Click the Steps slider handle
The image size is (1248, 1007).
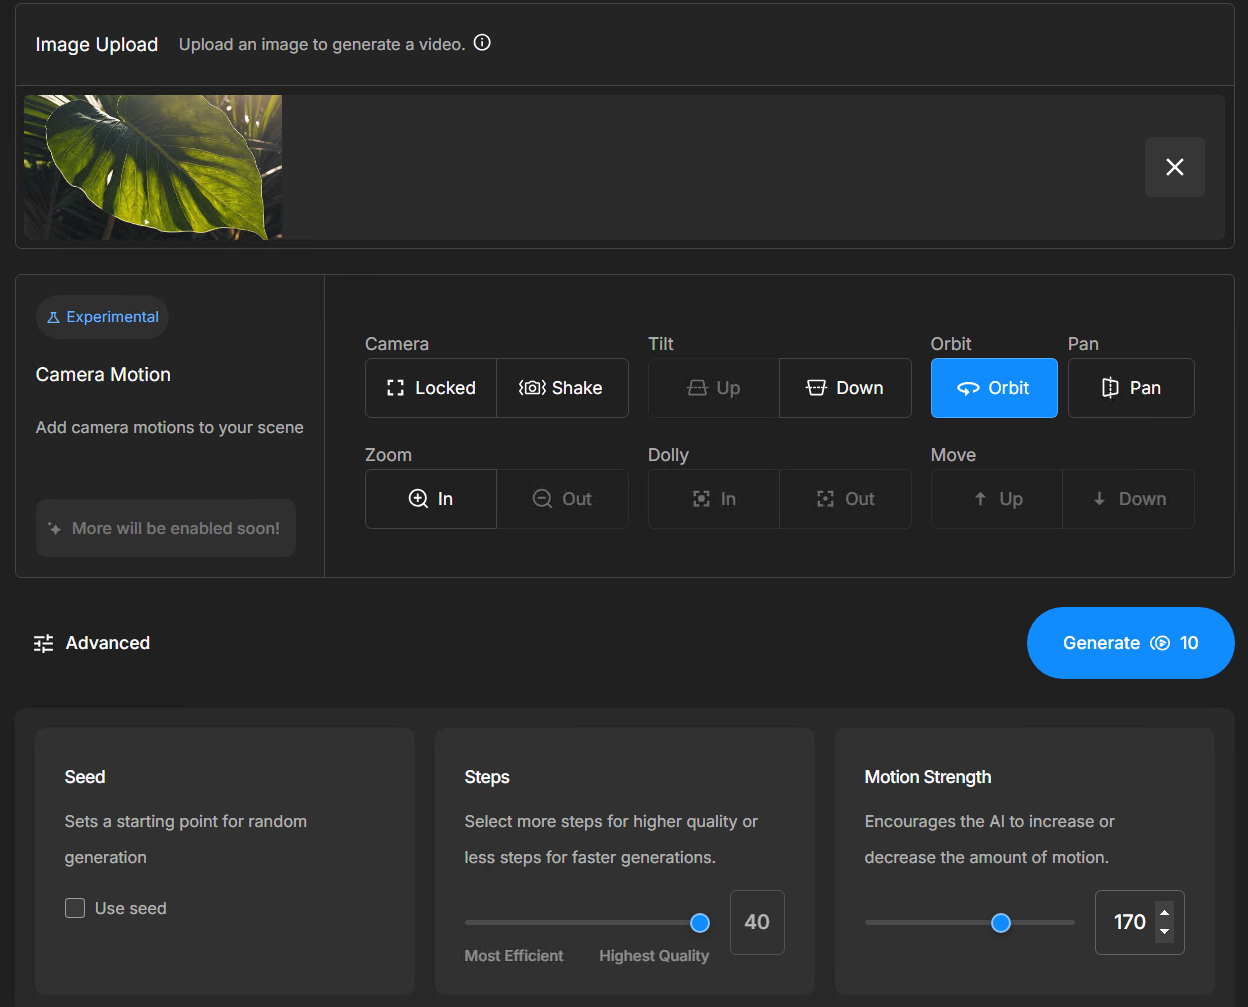(x=700, y=922)
